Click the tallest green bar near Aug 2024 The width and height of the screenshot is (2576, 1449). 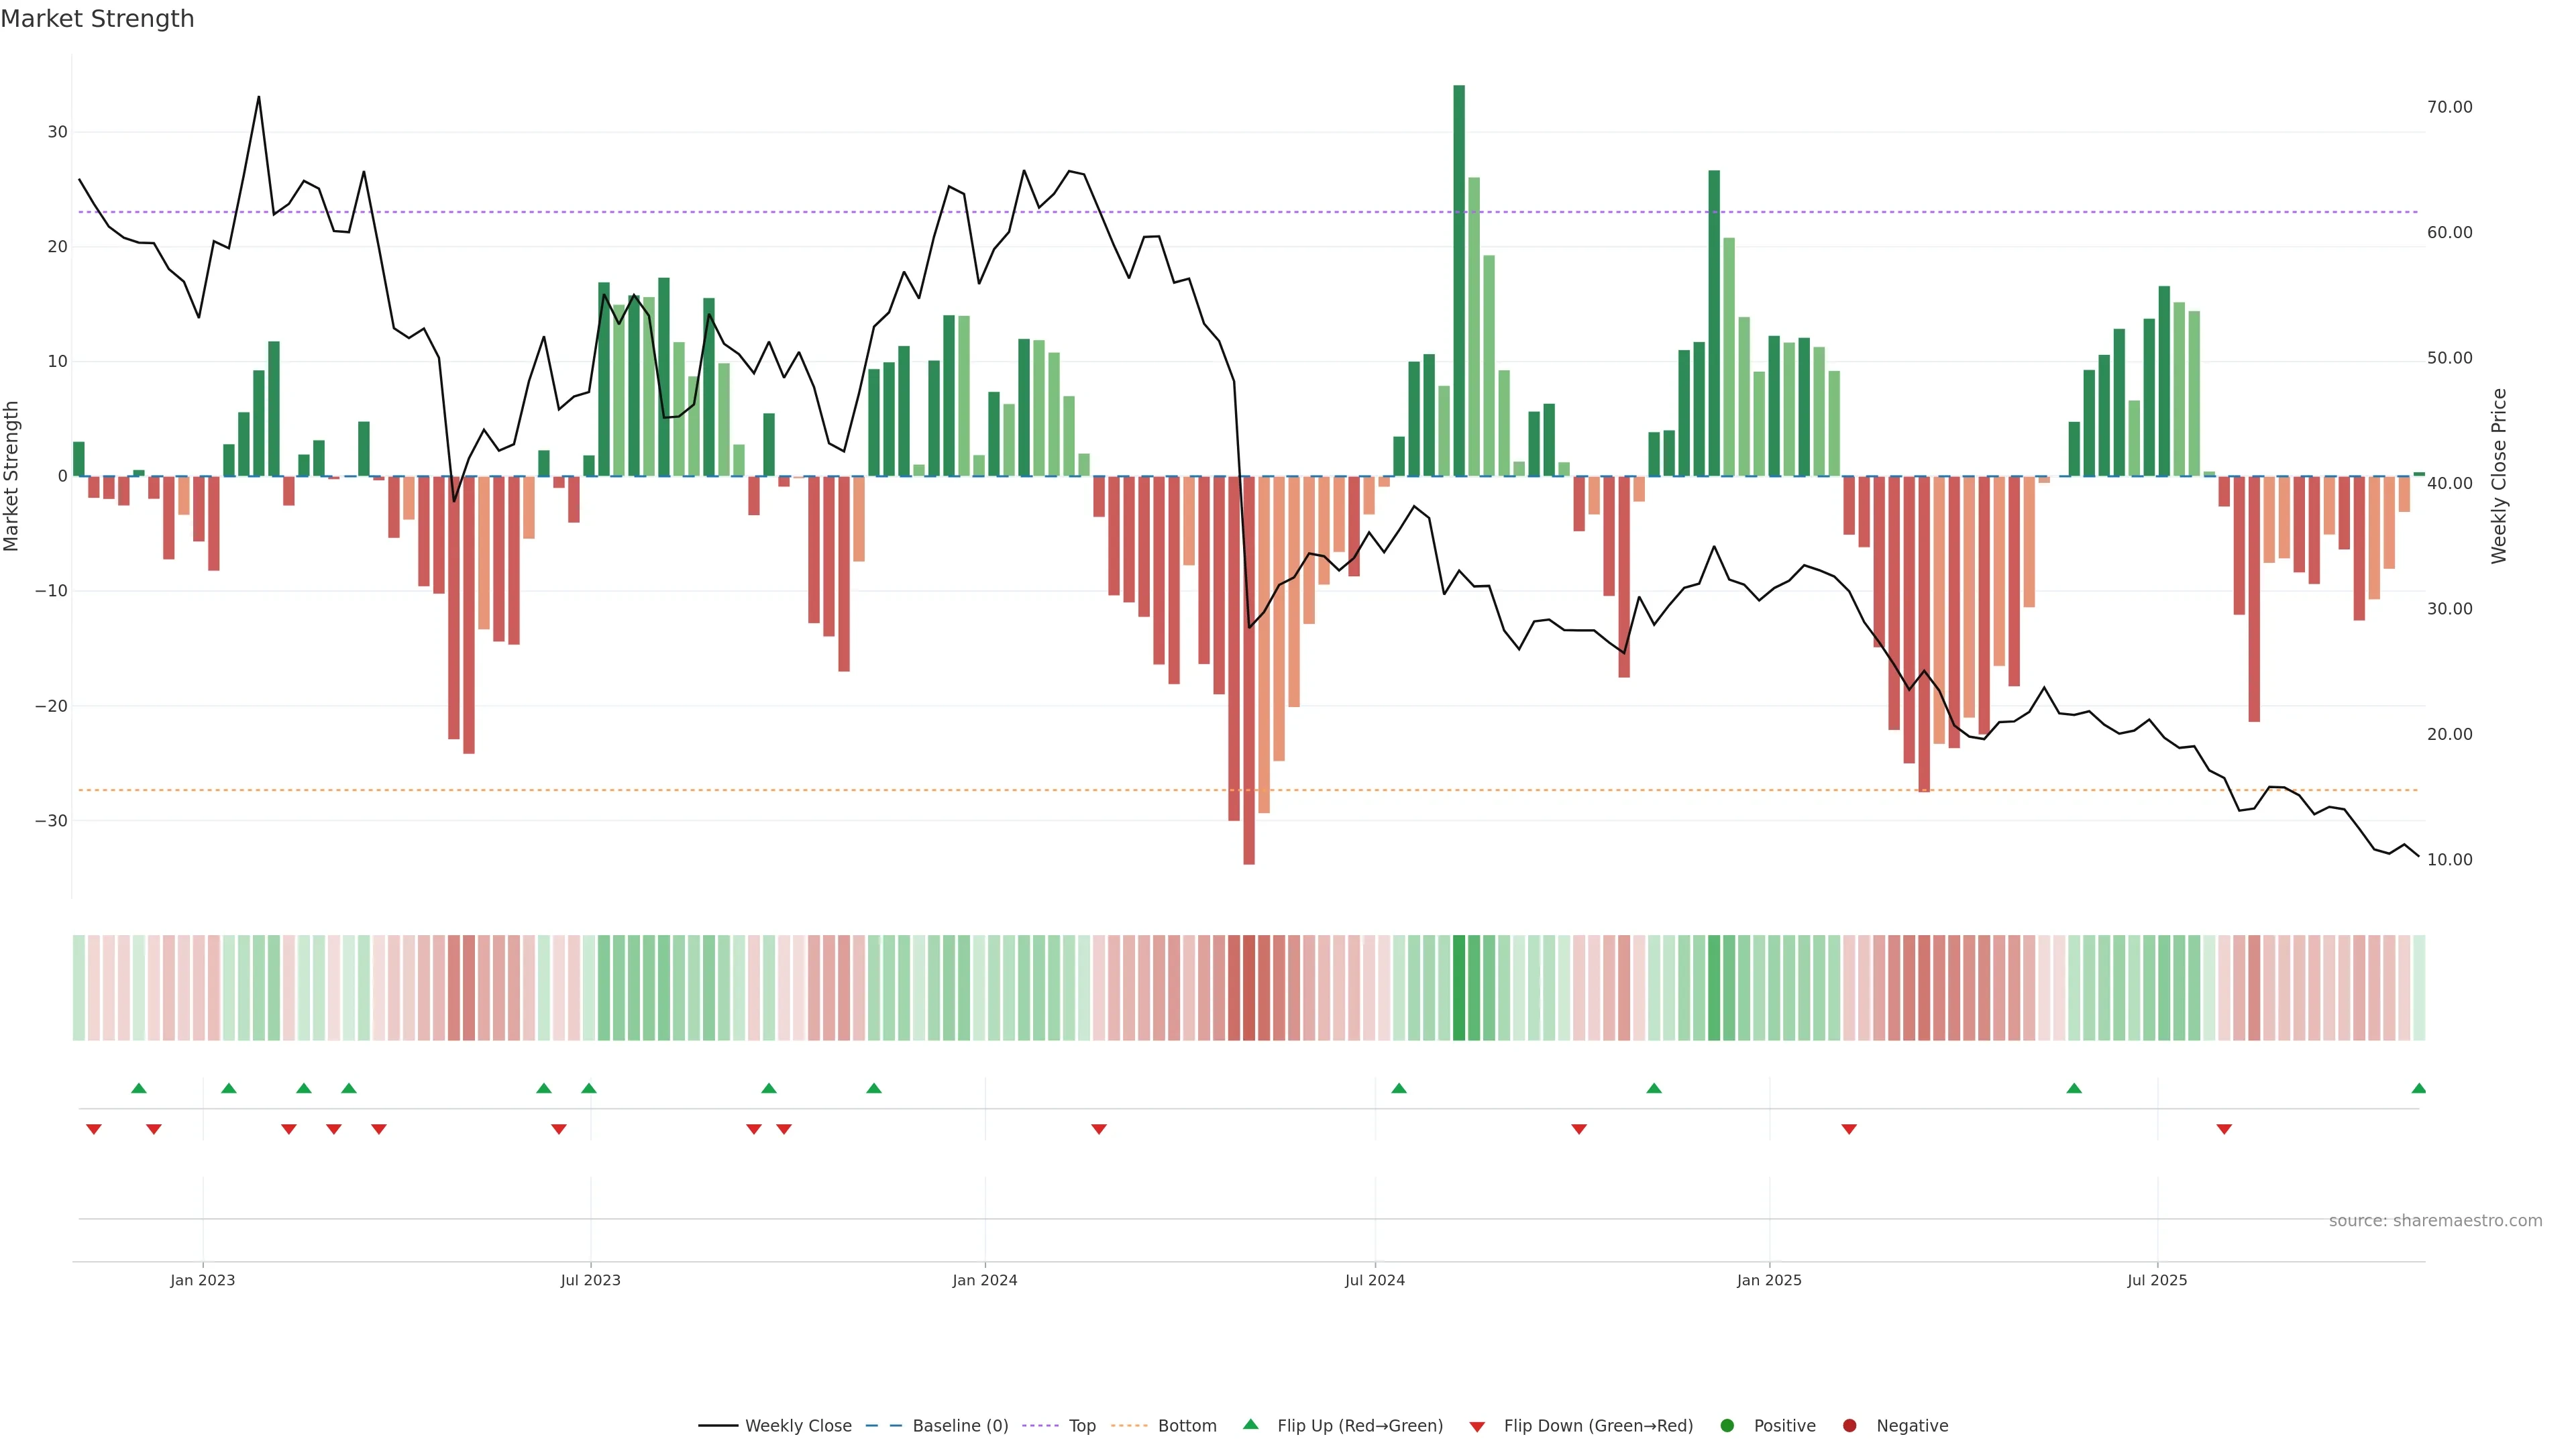(1459, 280)
